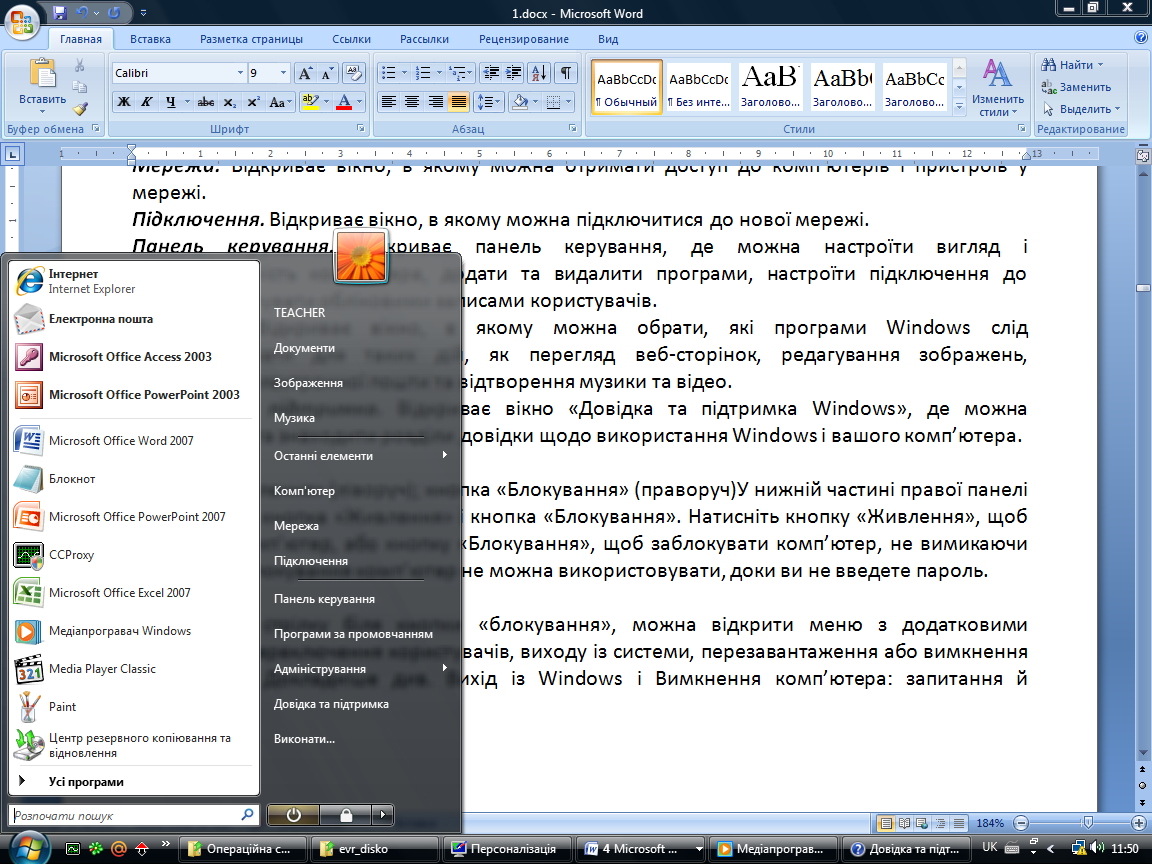Click the Sort icon
This screenshot has height=864, width=1152.
tap(539, 73)
